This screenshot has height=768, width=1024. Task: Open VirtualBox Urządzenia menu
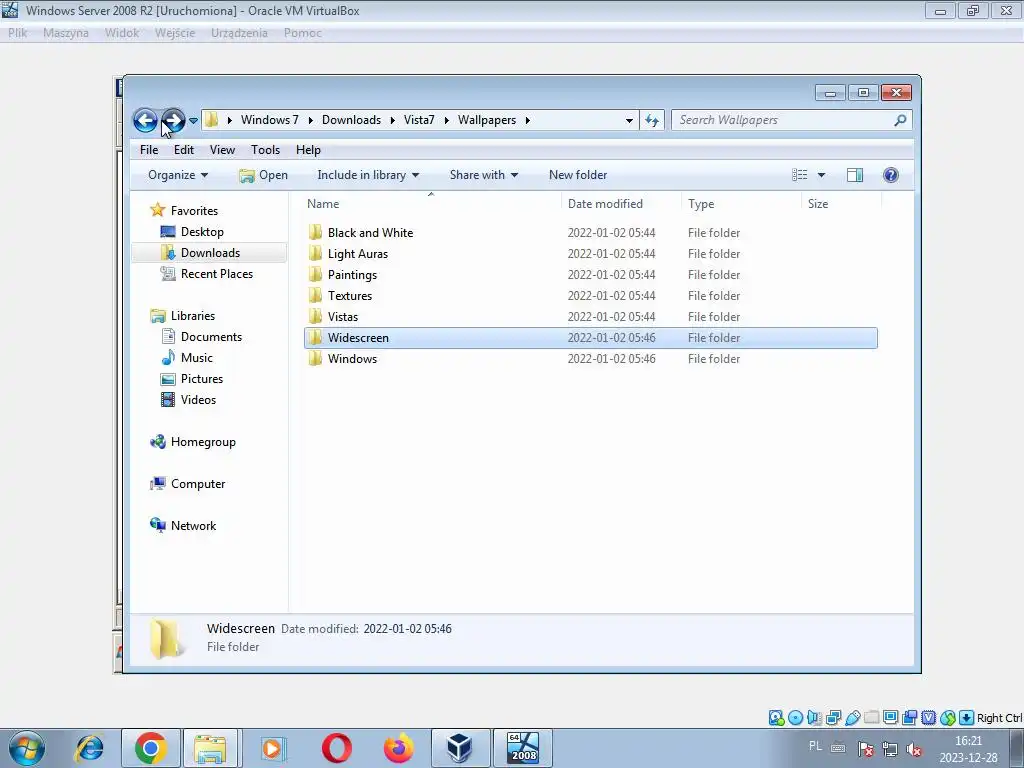[x=239, y=33]
